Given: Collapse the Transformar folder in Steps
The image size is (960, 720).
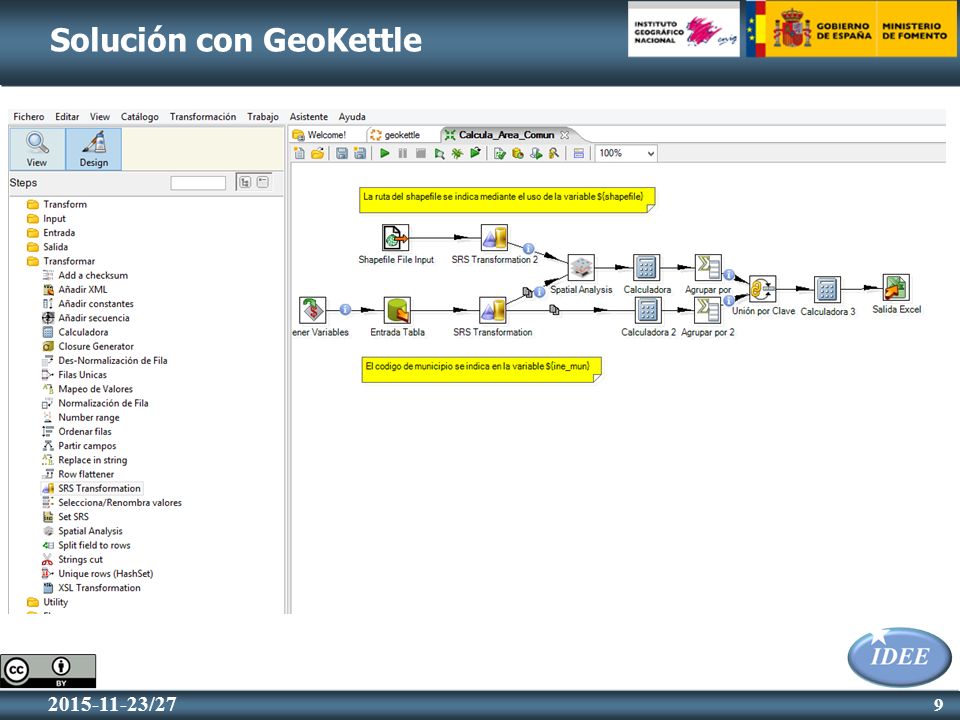Looking at the screenshot, I should click(x=61, y=261).
